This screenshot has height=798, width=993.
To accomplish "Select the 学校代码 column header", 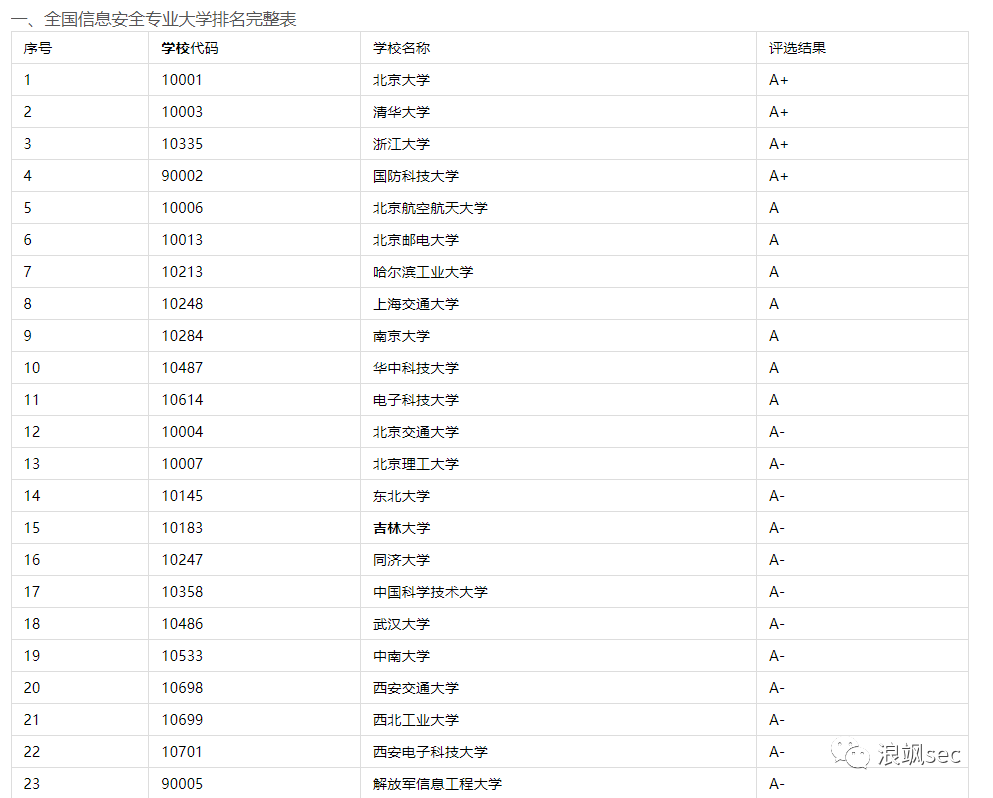I will [189, 48].
